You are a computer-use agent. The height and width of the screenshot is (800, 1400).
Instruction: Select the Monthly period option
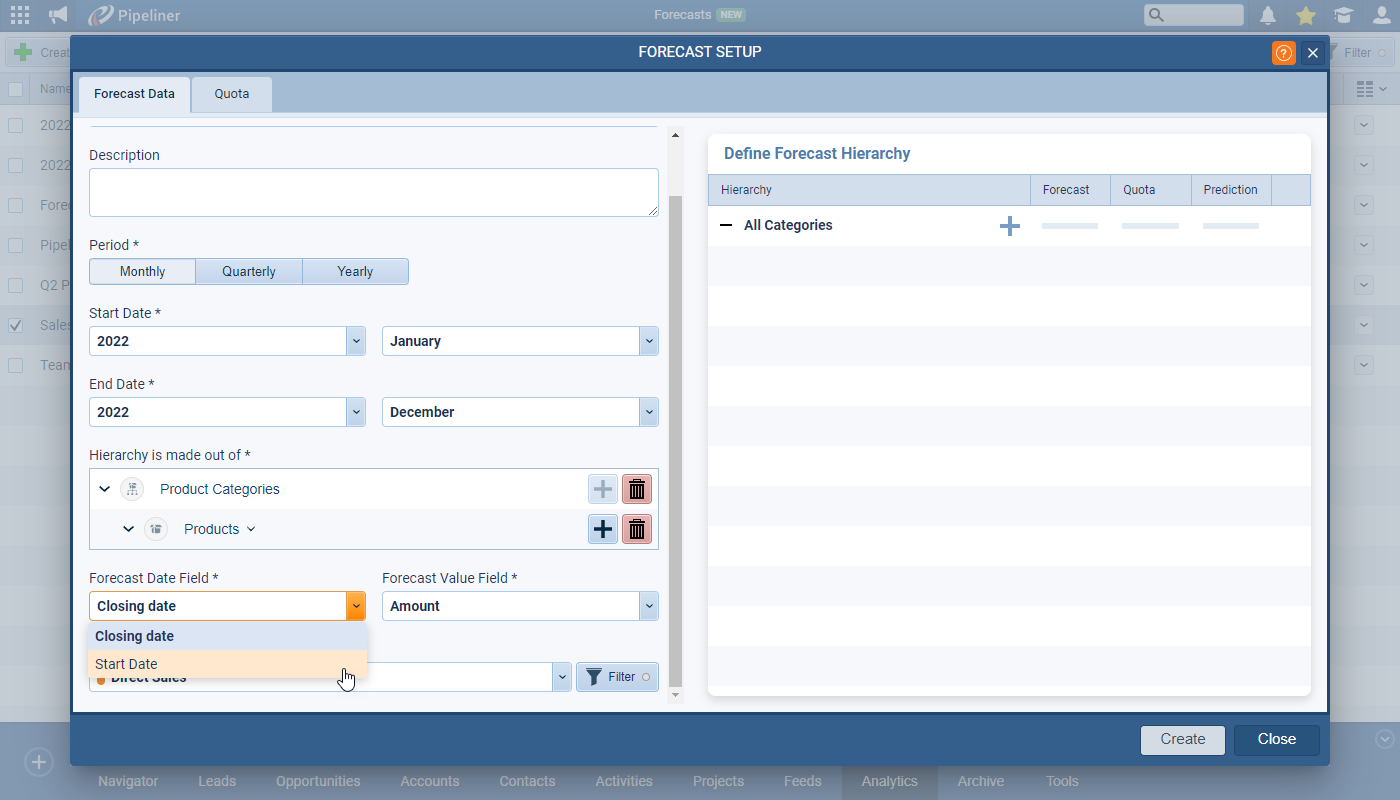click(x=142, y=271)
